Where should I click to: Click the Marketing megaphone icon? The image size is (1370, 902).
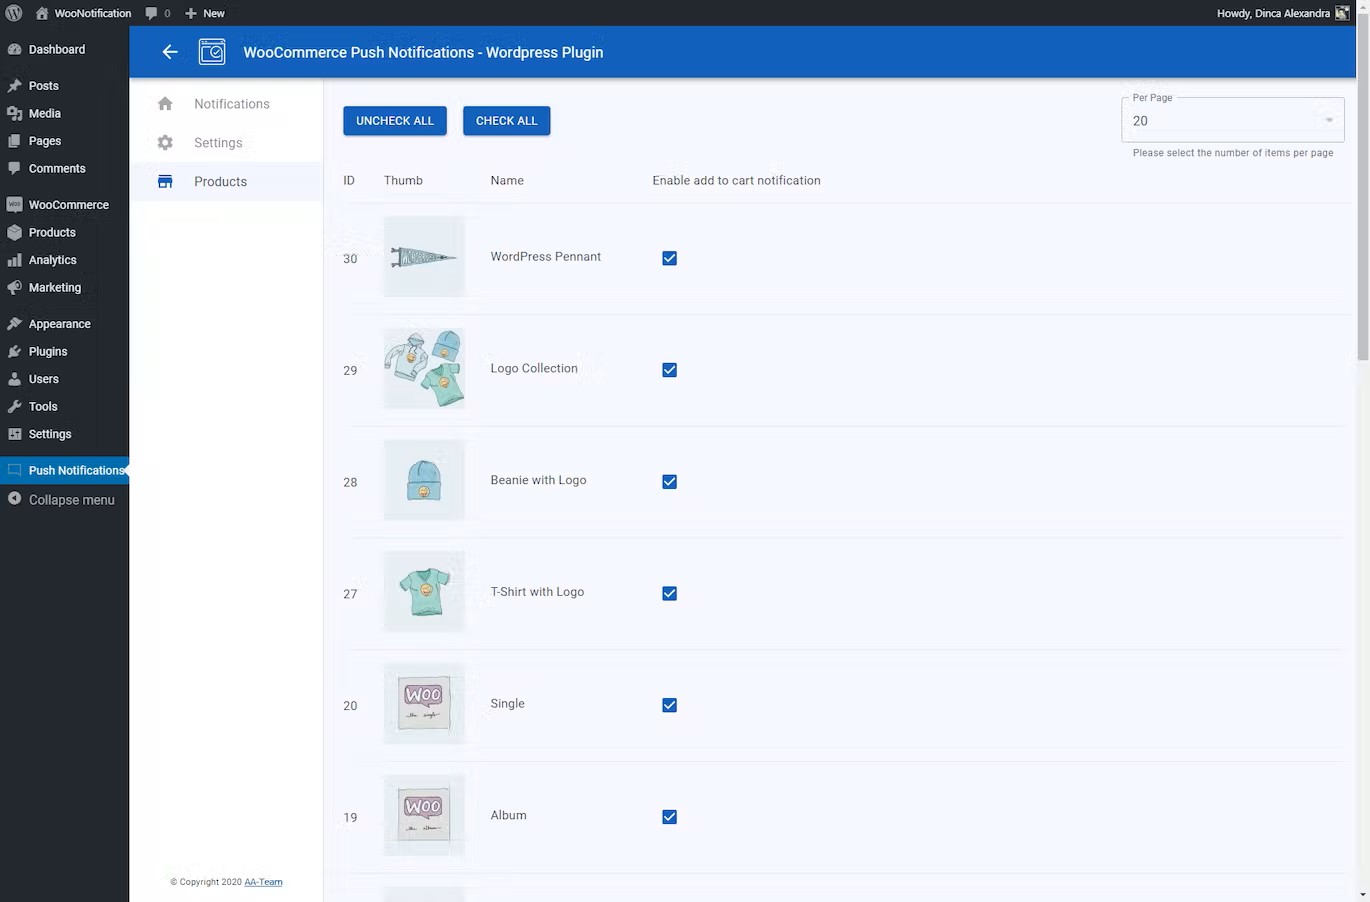(x=14, y=287)
